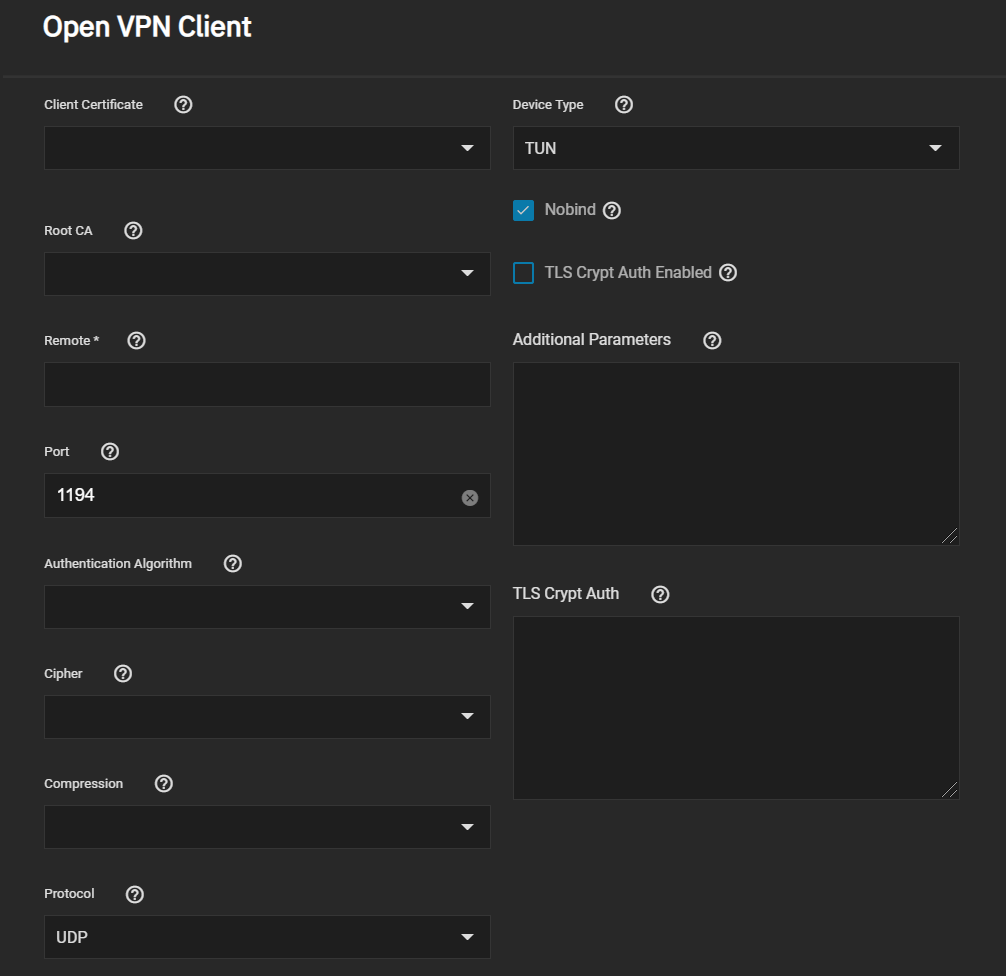Image resolution: width=1006 pixels, height=976 pixels.
Task: Clear the Port field value
Action: 470,498
